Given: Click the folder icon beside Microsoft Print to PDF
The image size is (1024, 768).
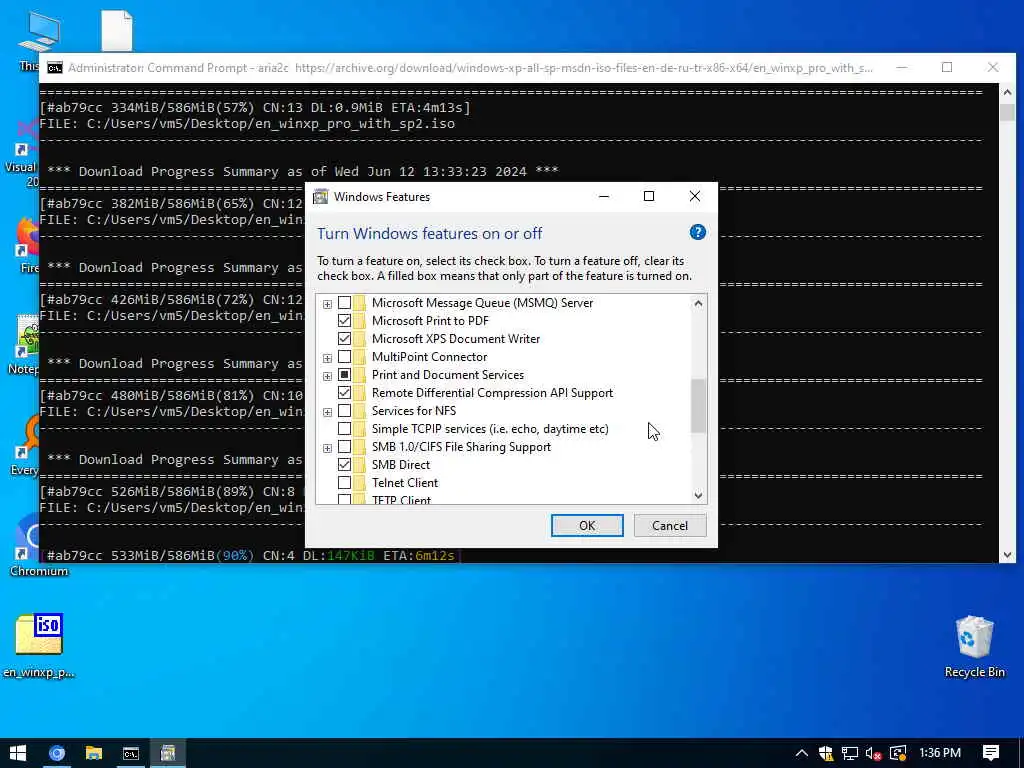Looking at the screenshot, I should 360,321.
